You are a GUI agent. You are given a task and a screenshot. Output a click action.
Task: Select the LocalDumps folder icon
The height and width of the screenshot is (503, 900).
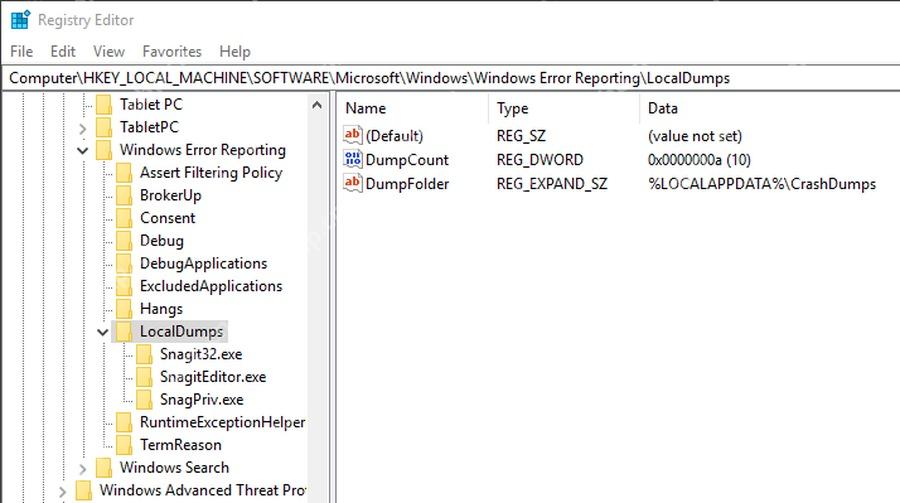(x=124, y=331)
